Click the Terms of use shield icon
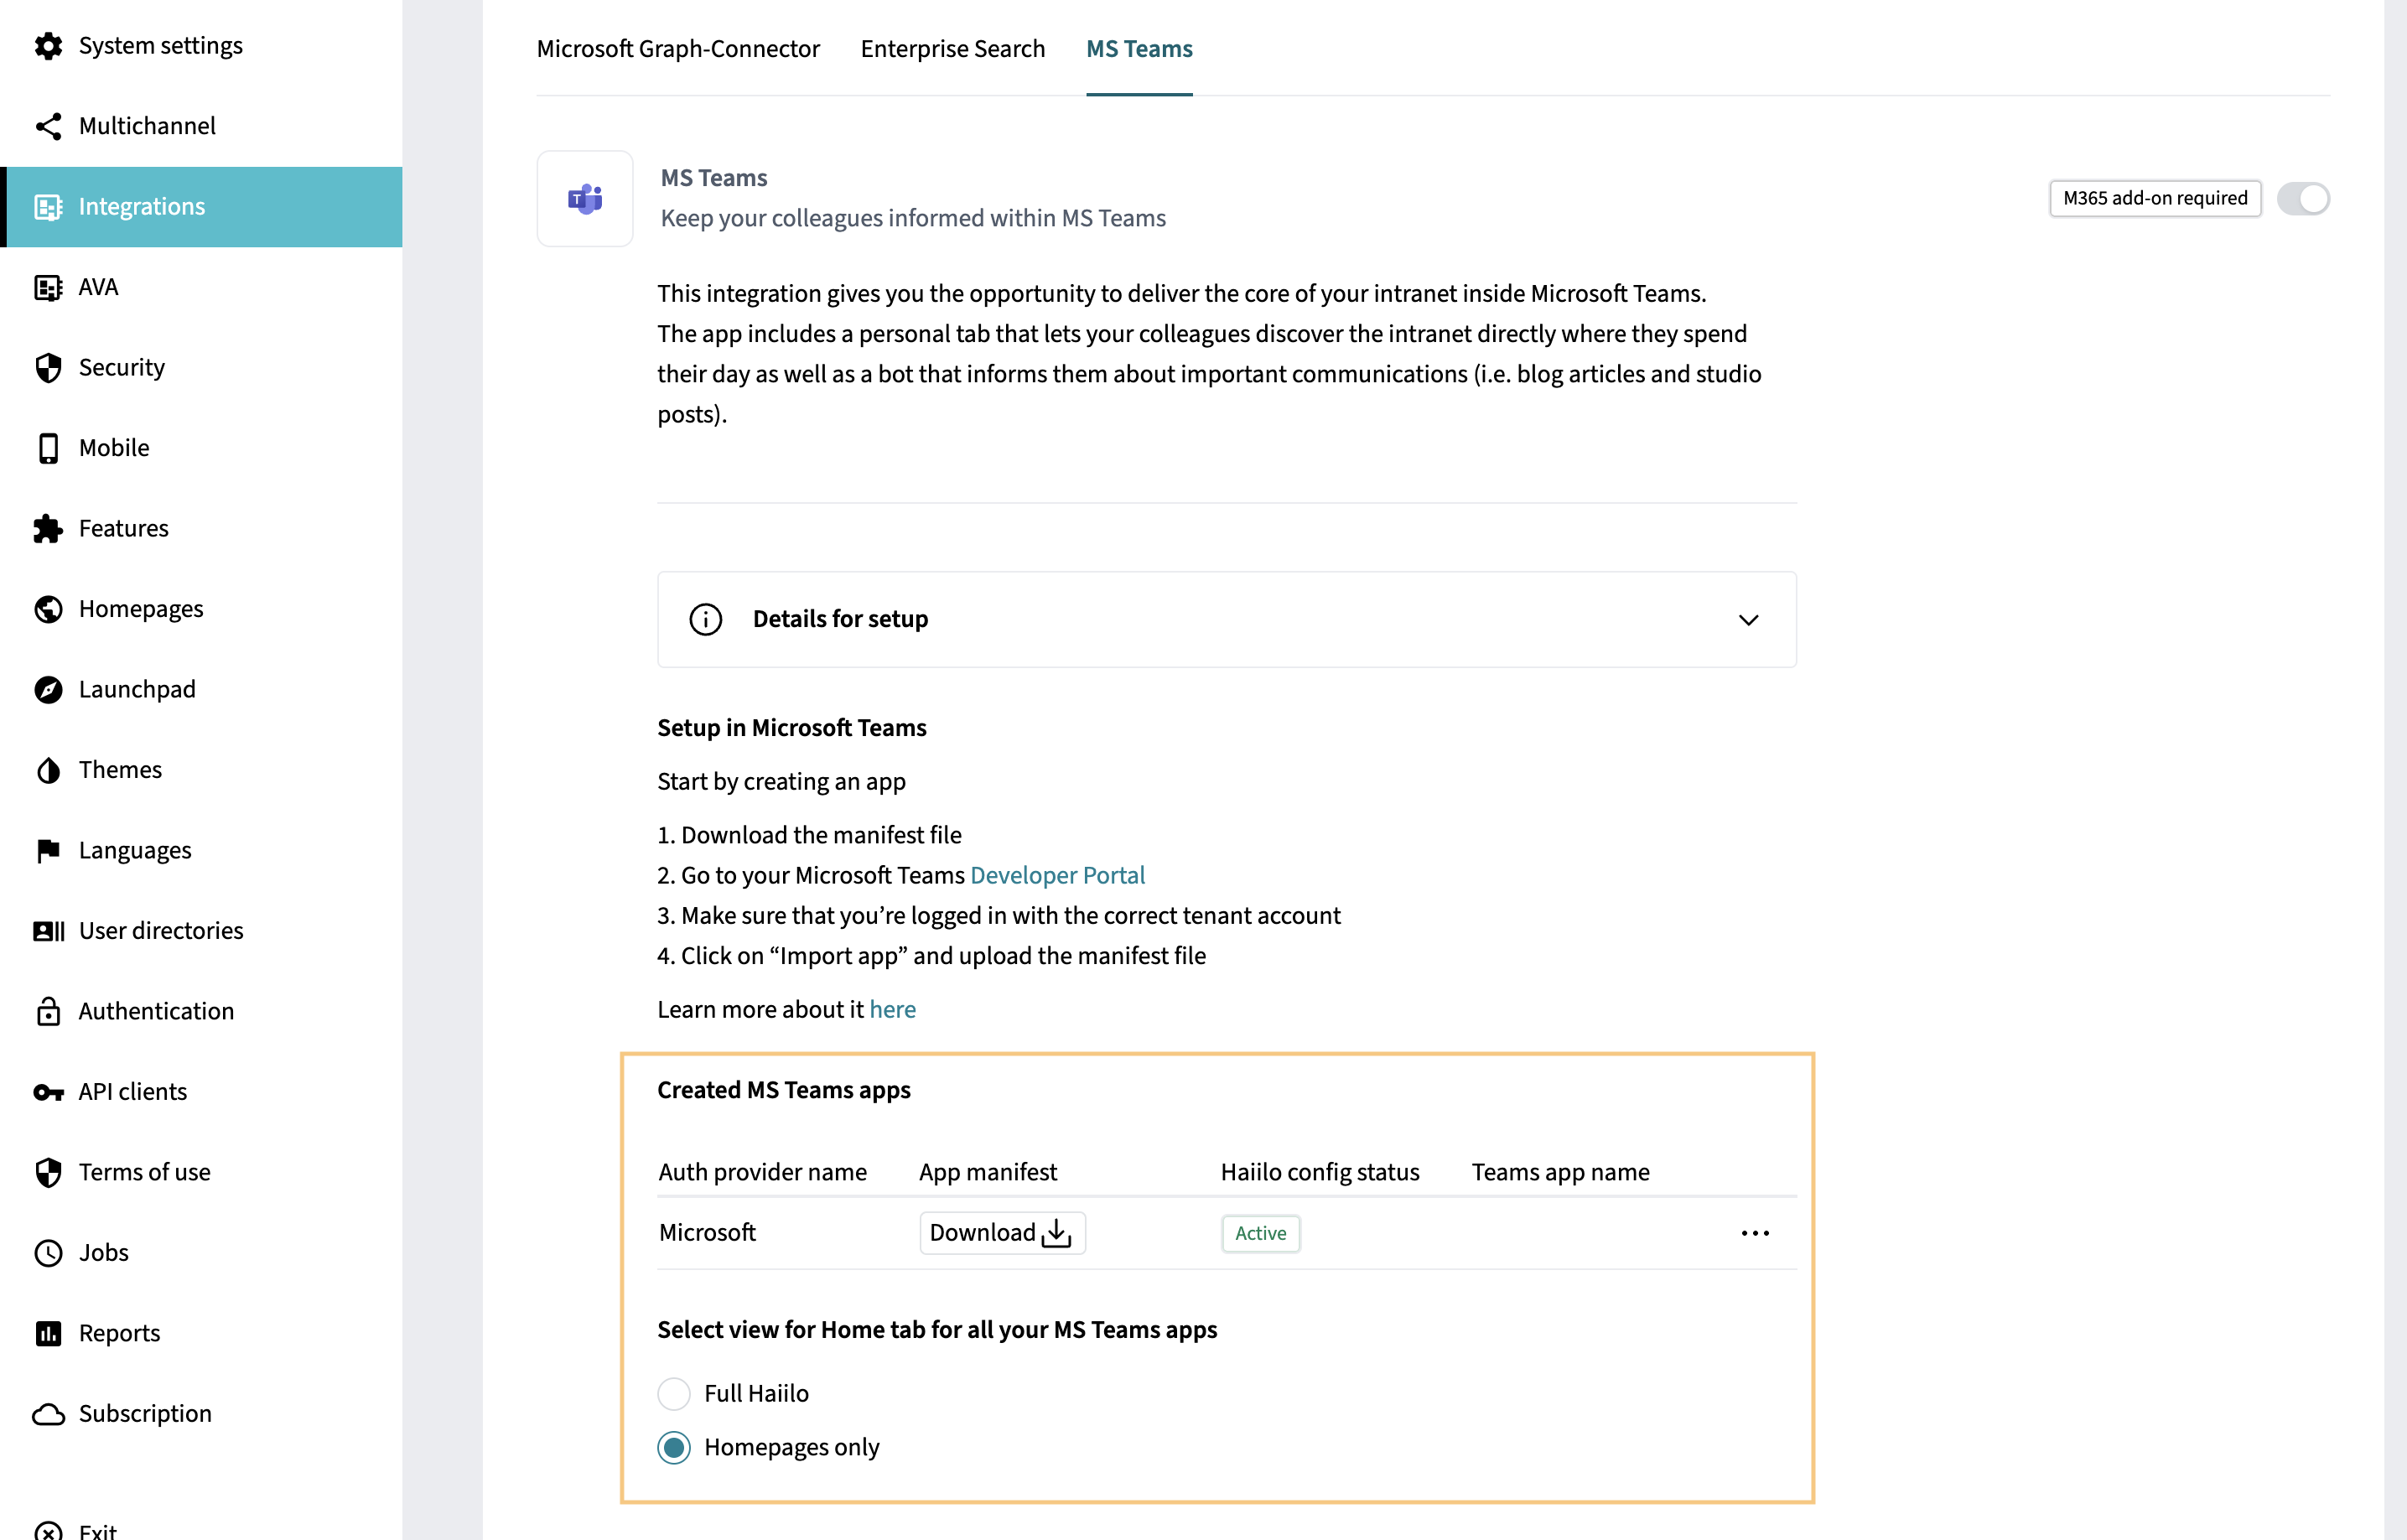The height and width of the screenshot is (1540, 2407). pos(48,1172)
